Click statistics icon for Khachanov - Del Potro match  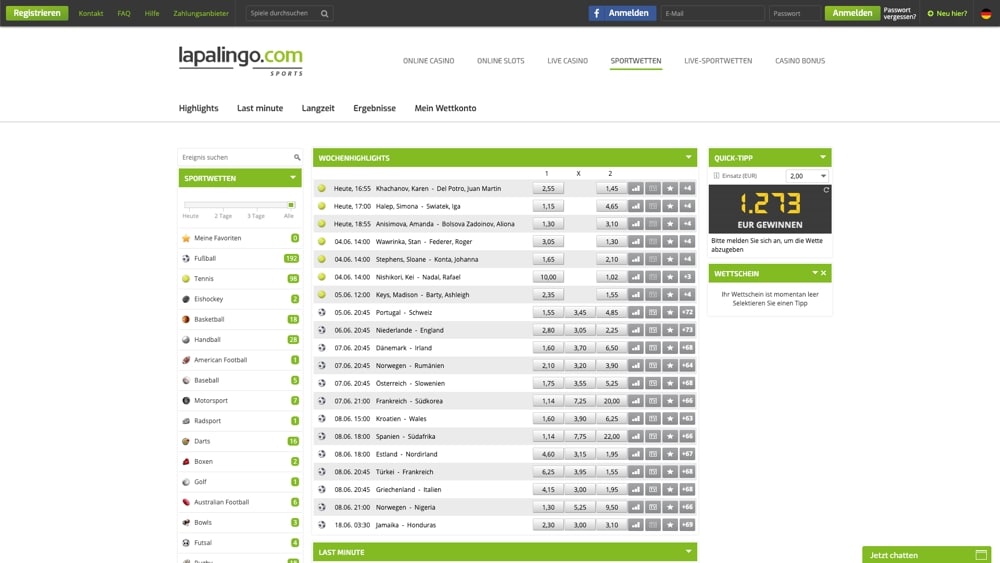point(635,188)
